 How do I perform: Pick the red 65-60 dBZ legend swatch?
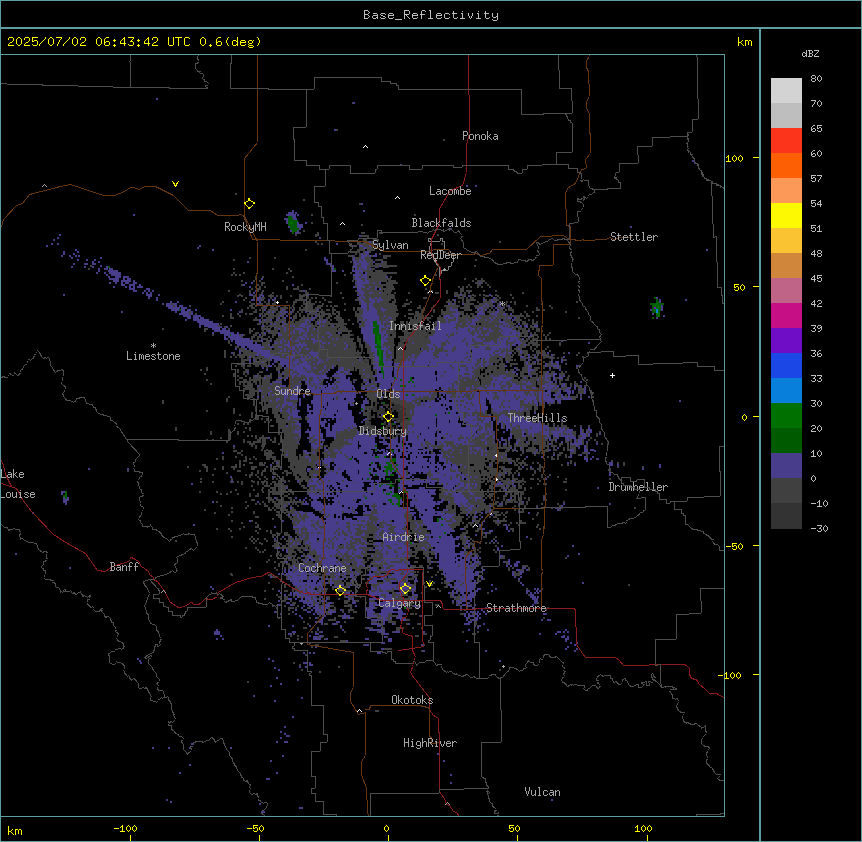(786, 141)
